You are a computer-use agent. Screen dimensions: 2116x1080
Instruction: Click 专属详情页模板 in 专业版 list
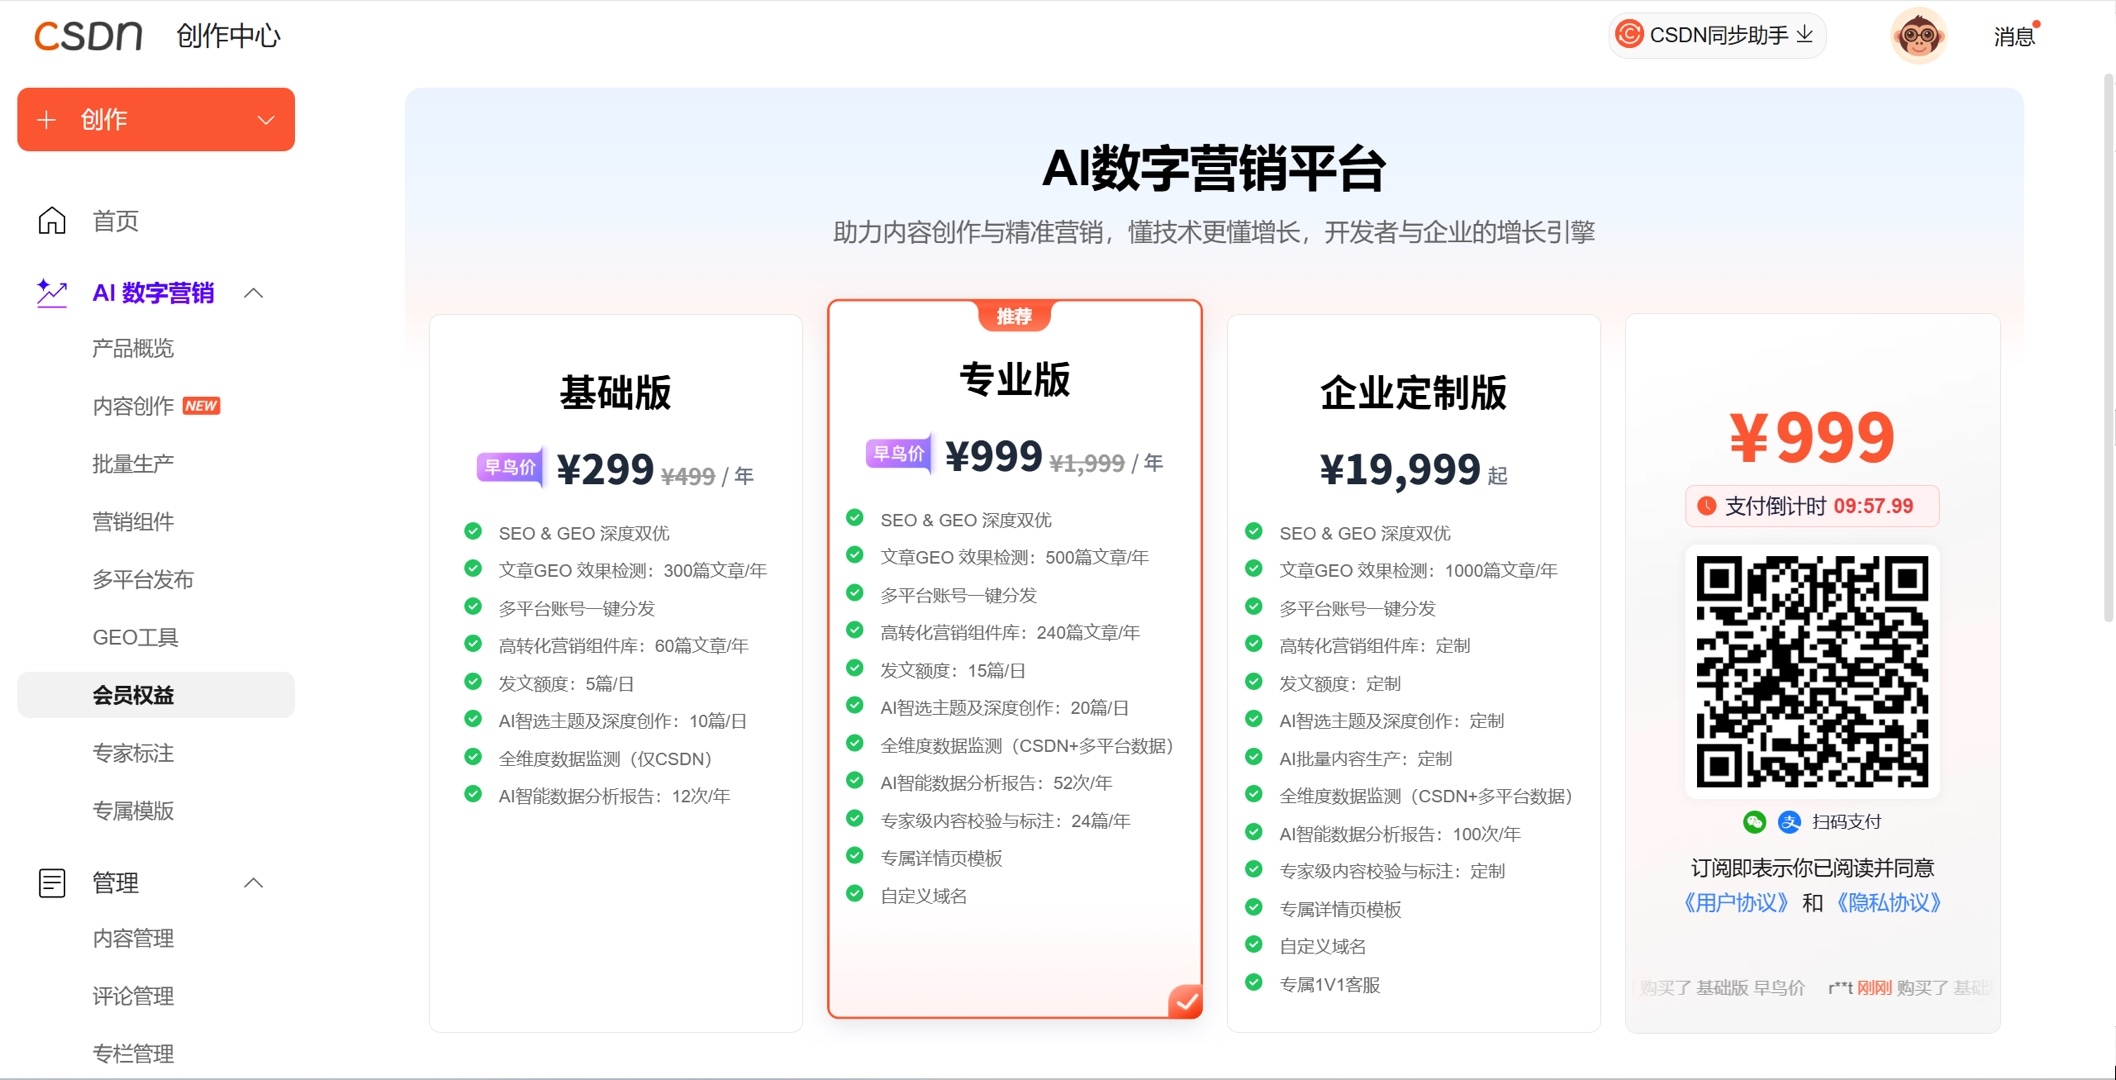941,858
